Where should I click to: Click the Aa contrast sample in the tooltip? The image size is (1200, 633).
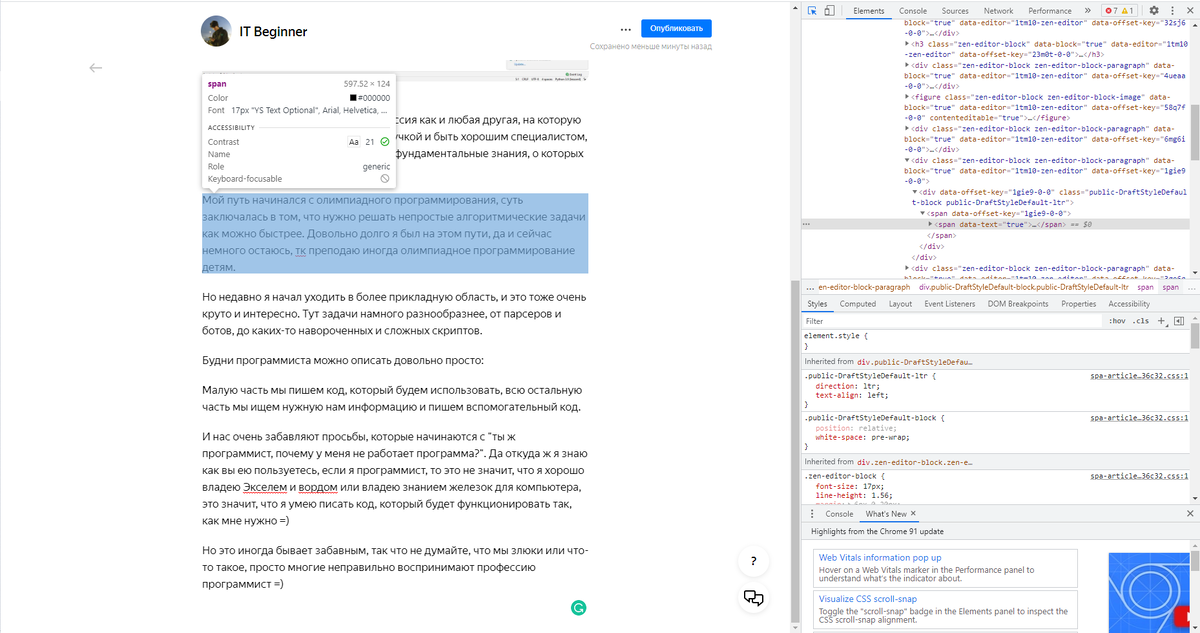click(353, 142)
